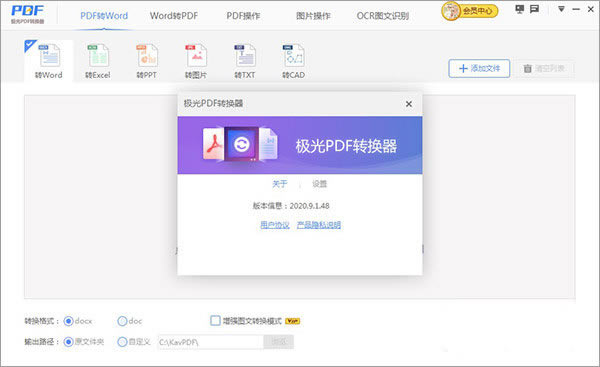Enable the 增强图文转换模式 checkbox
Viewport: 600px width, 367px height.
(215, 320)
